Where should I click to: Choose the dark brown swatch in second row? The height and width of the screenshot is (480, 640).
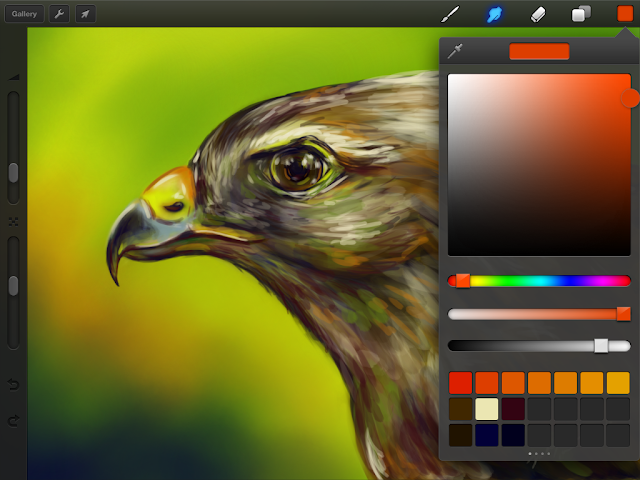pos(460,409)
